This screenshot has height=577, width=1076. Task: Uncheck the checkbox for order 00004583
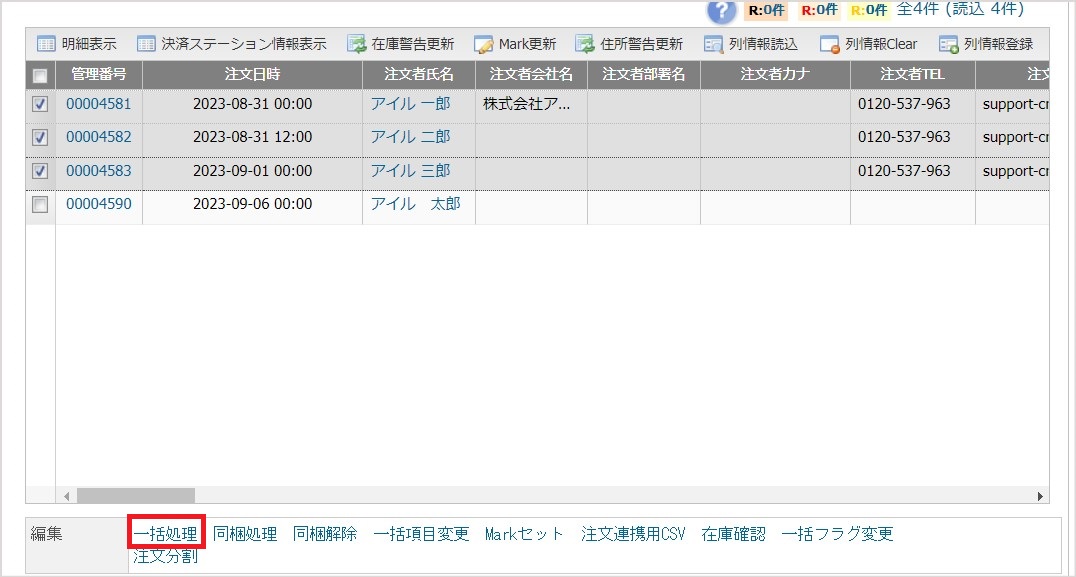40,171
